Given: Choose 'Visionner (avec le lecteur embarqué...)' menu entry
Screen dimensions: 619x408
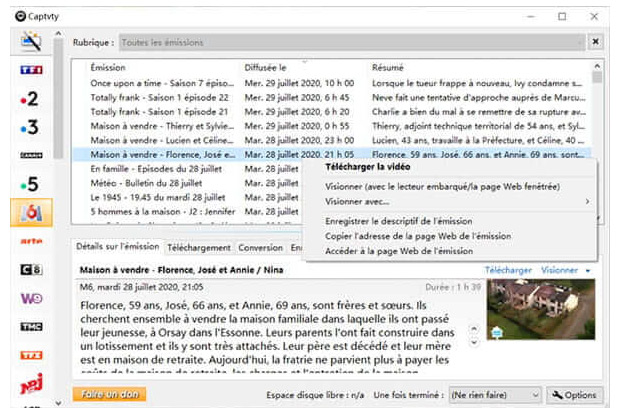Looking at the screenshot, I should coord(442,187).
